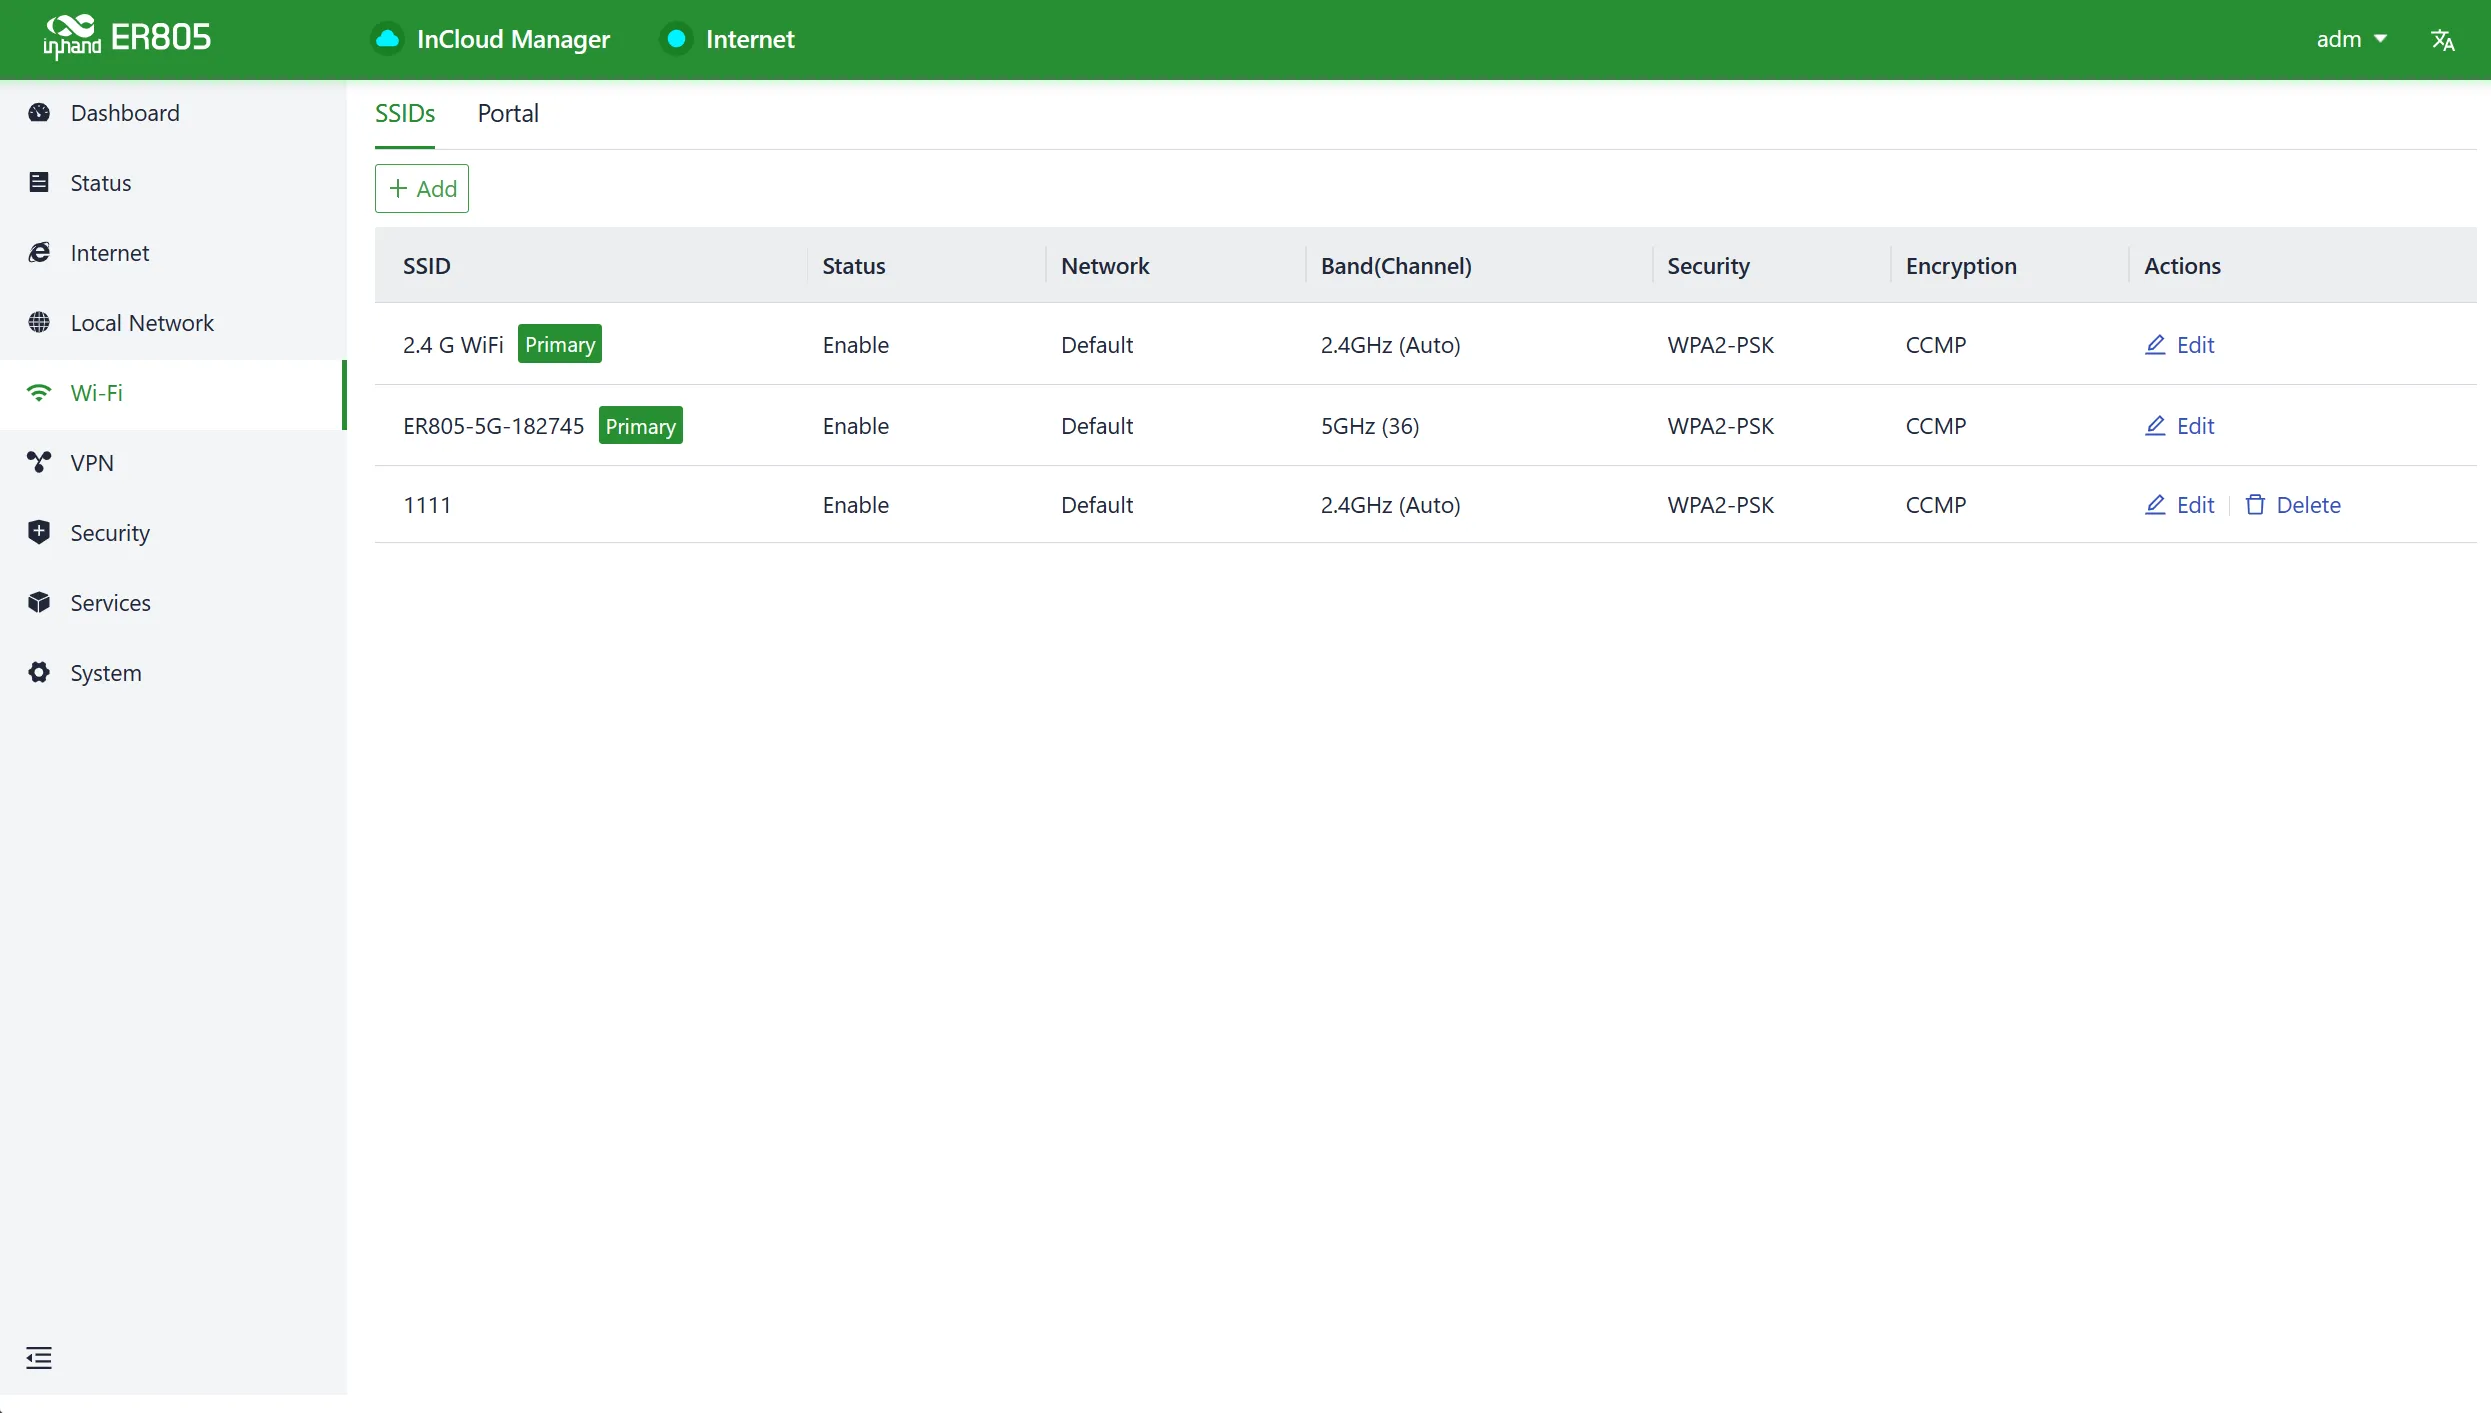The image size is (2491, 1413).
Task: Click the ER805-5G-182745 SSID name
Action: point(493,425)
